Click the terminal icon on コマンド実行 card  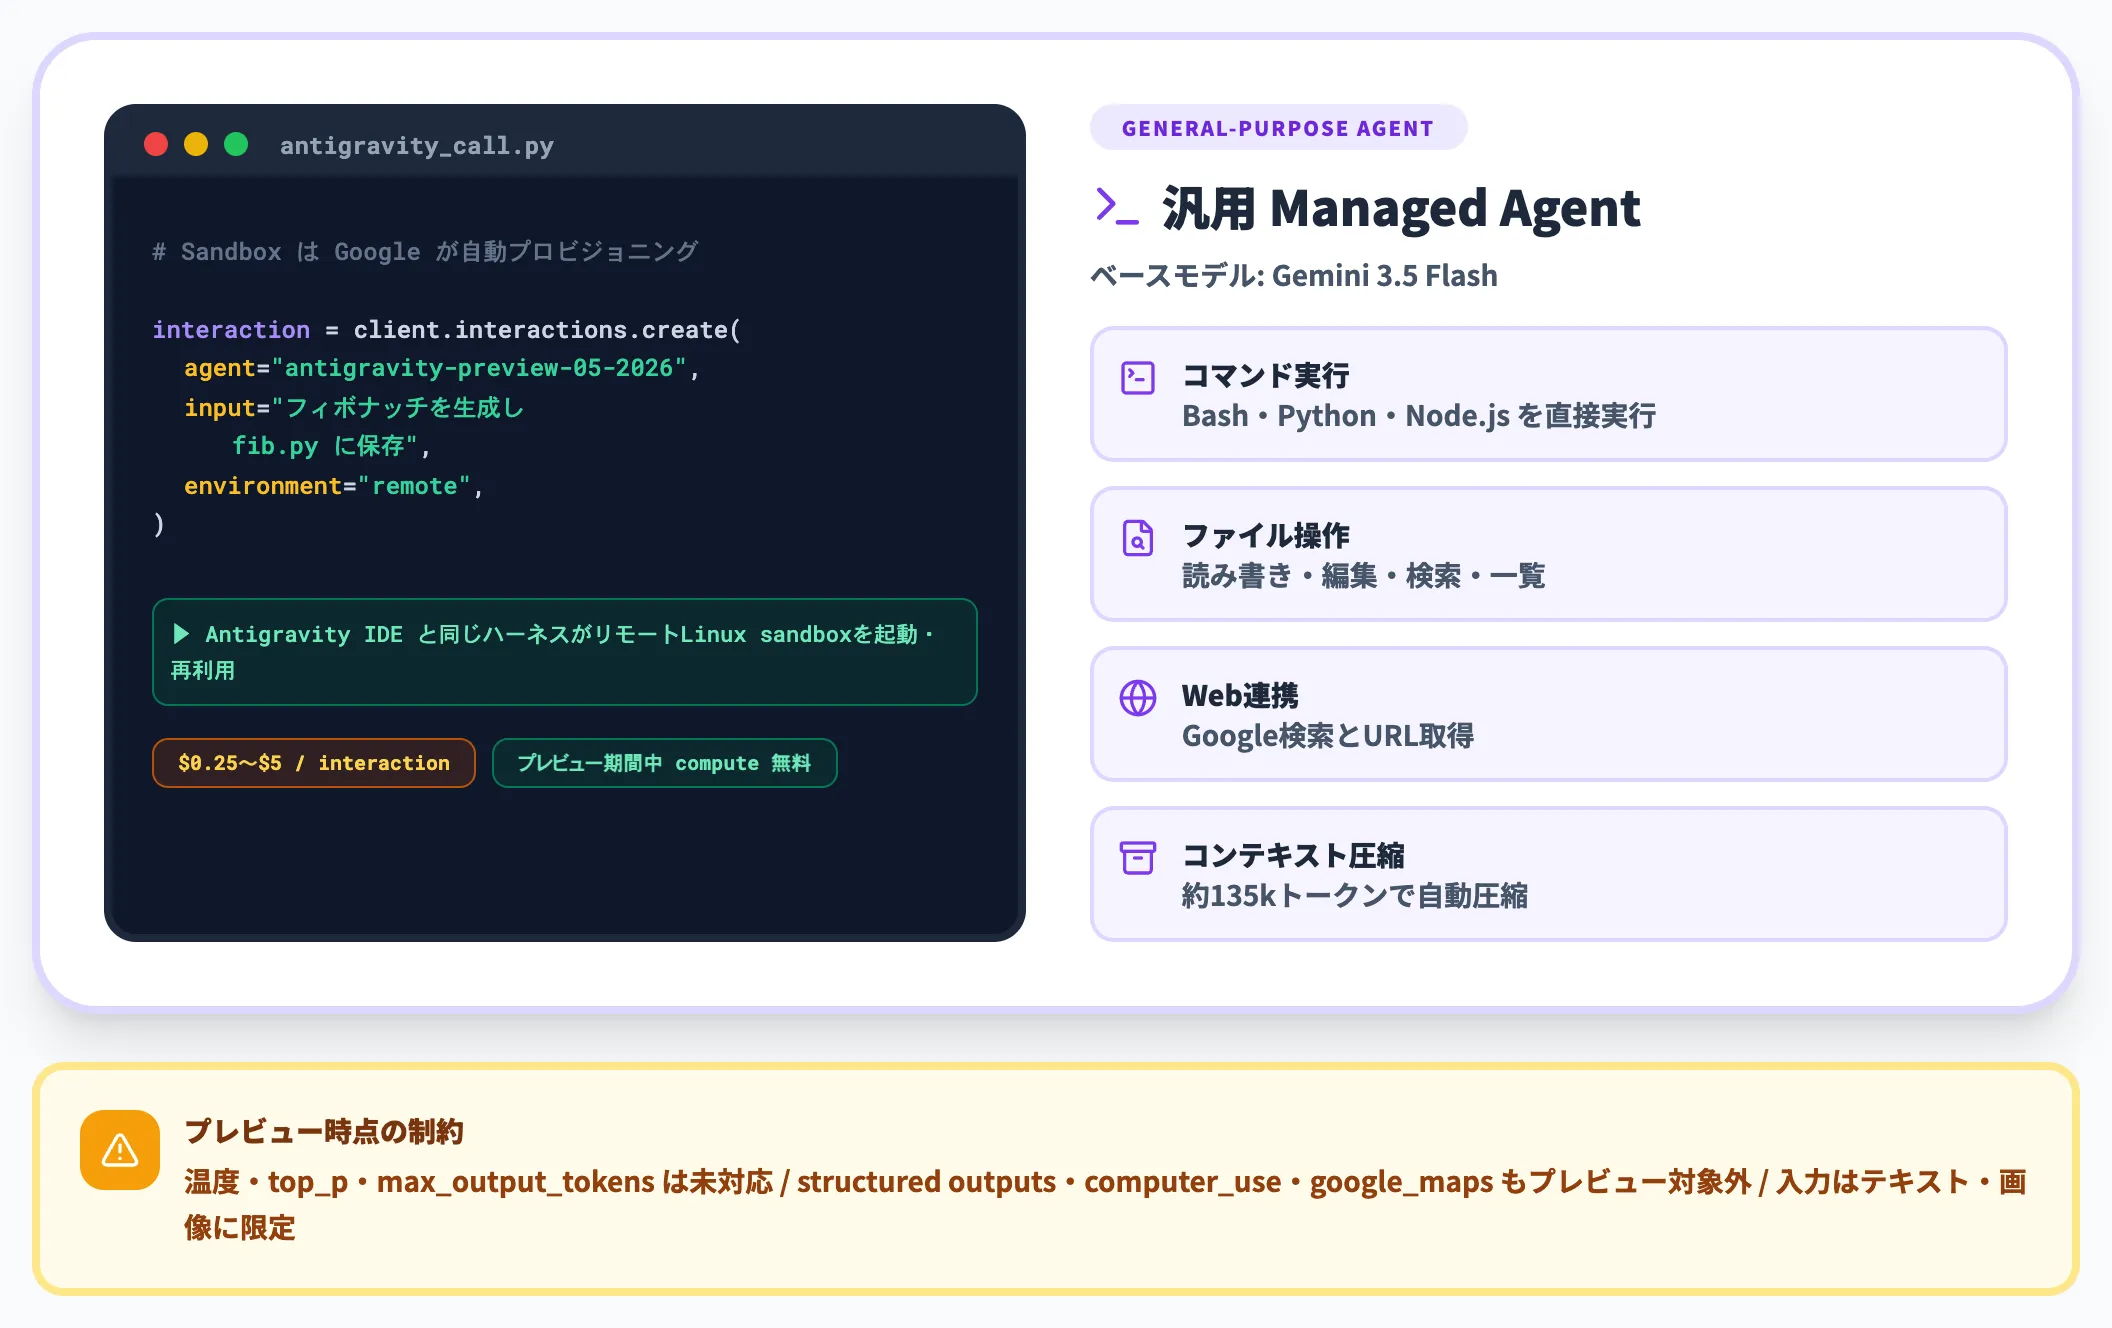[x=1138, y=378]
